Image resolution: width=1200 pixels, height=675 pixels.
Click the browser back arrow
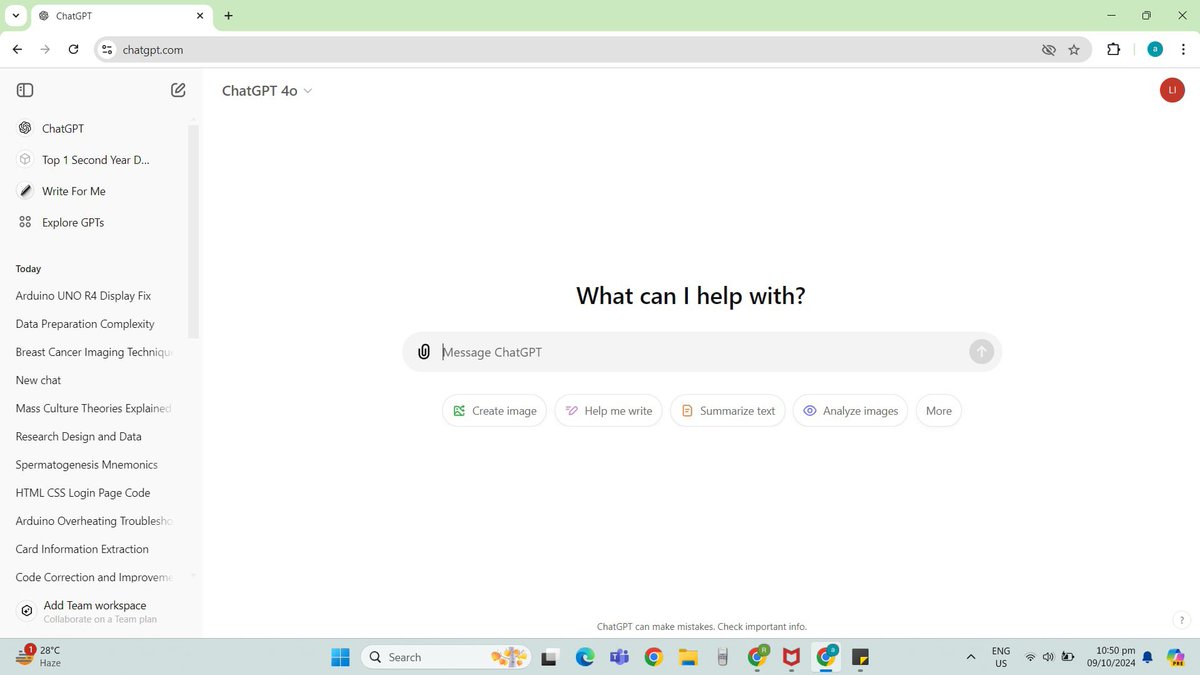pos(17,49)
